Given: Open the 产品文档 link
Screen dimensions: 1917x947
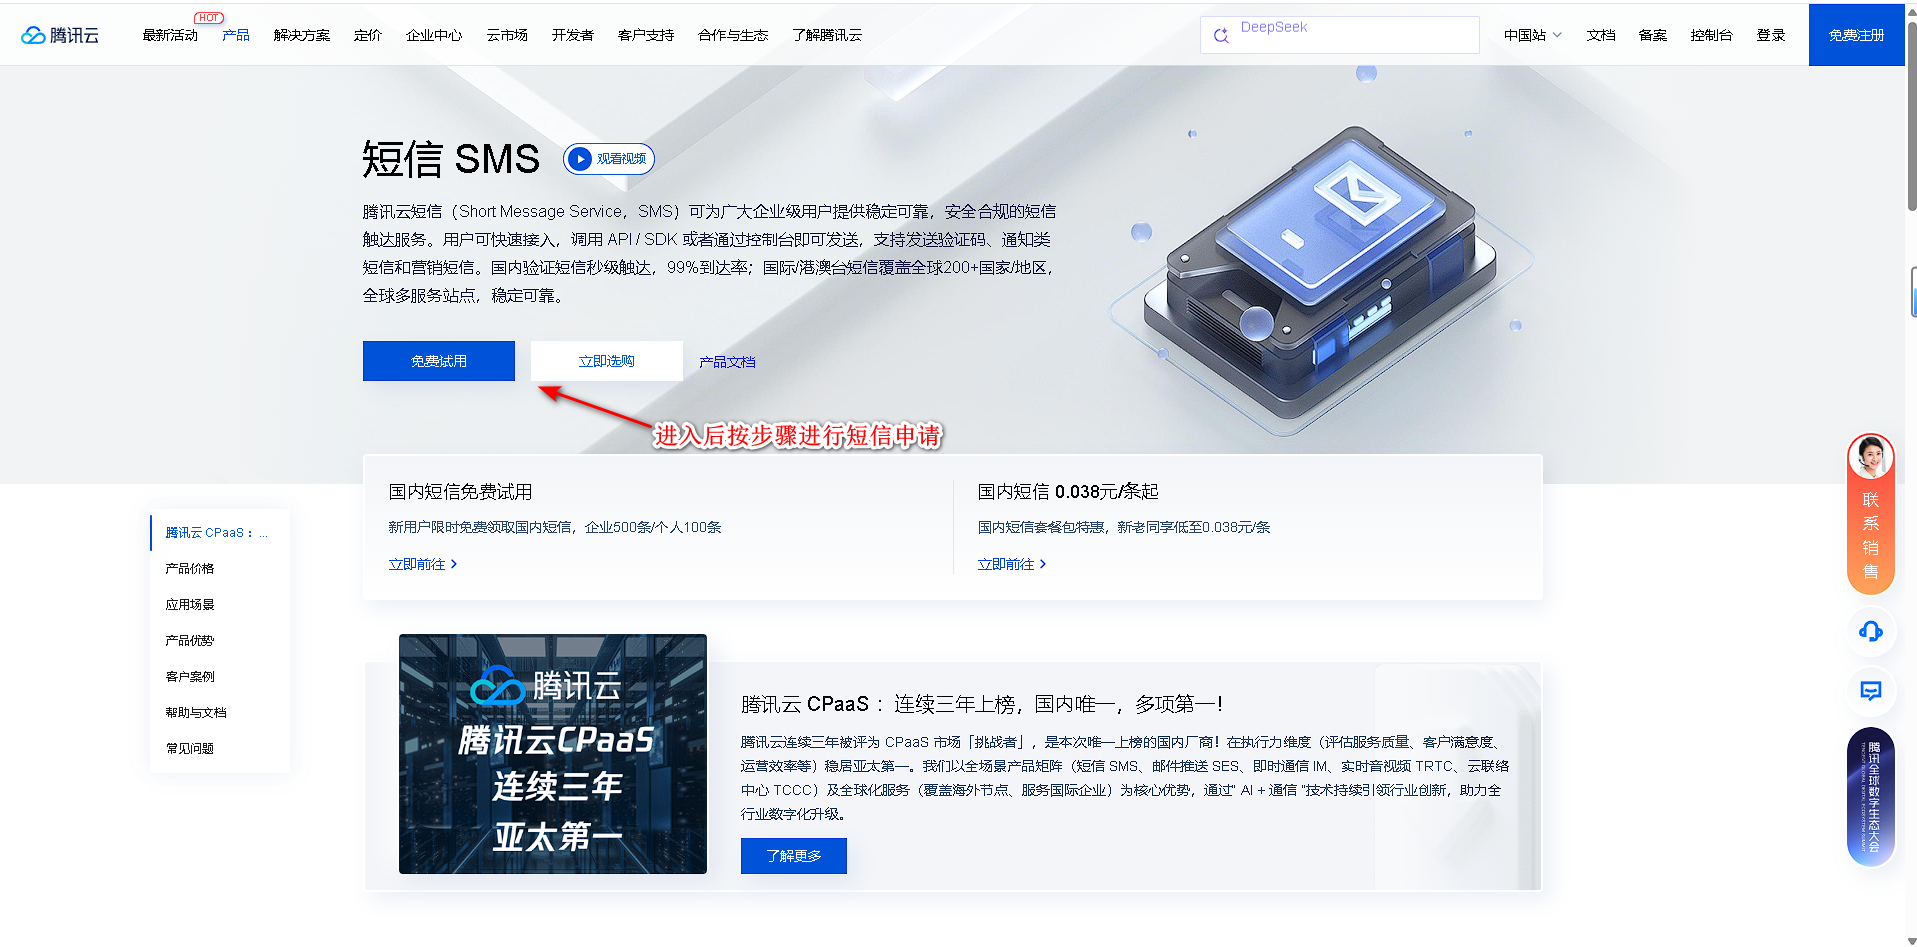Looking at the screenshot, I should pyautogui.click(x=727, y=362).
